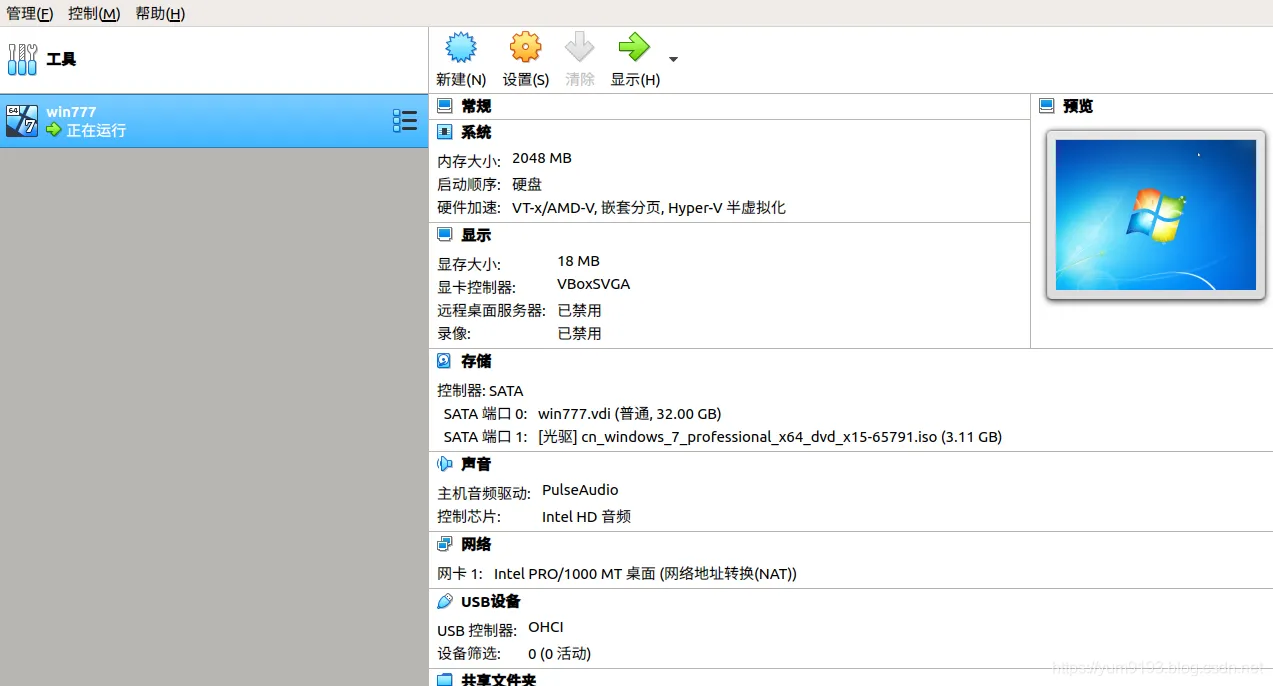Click the Display (显示) monitor icon
Screen dimensions: 1273x686
(x=445, y=235)
